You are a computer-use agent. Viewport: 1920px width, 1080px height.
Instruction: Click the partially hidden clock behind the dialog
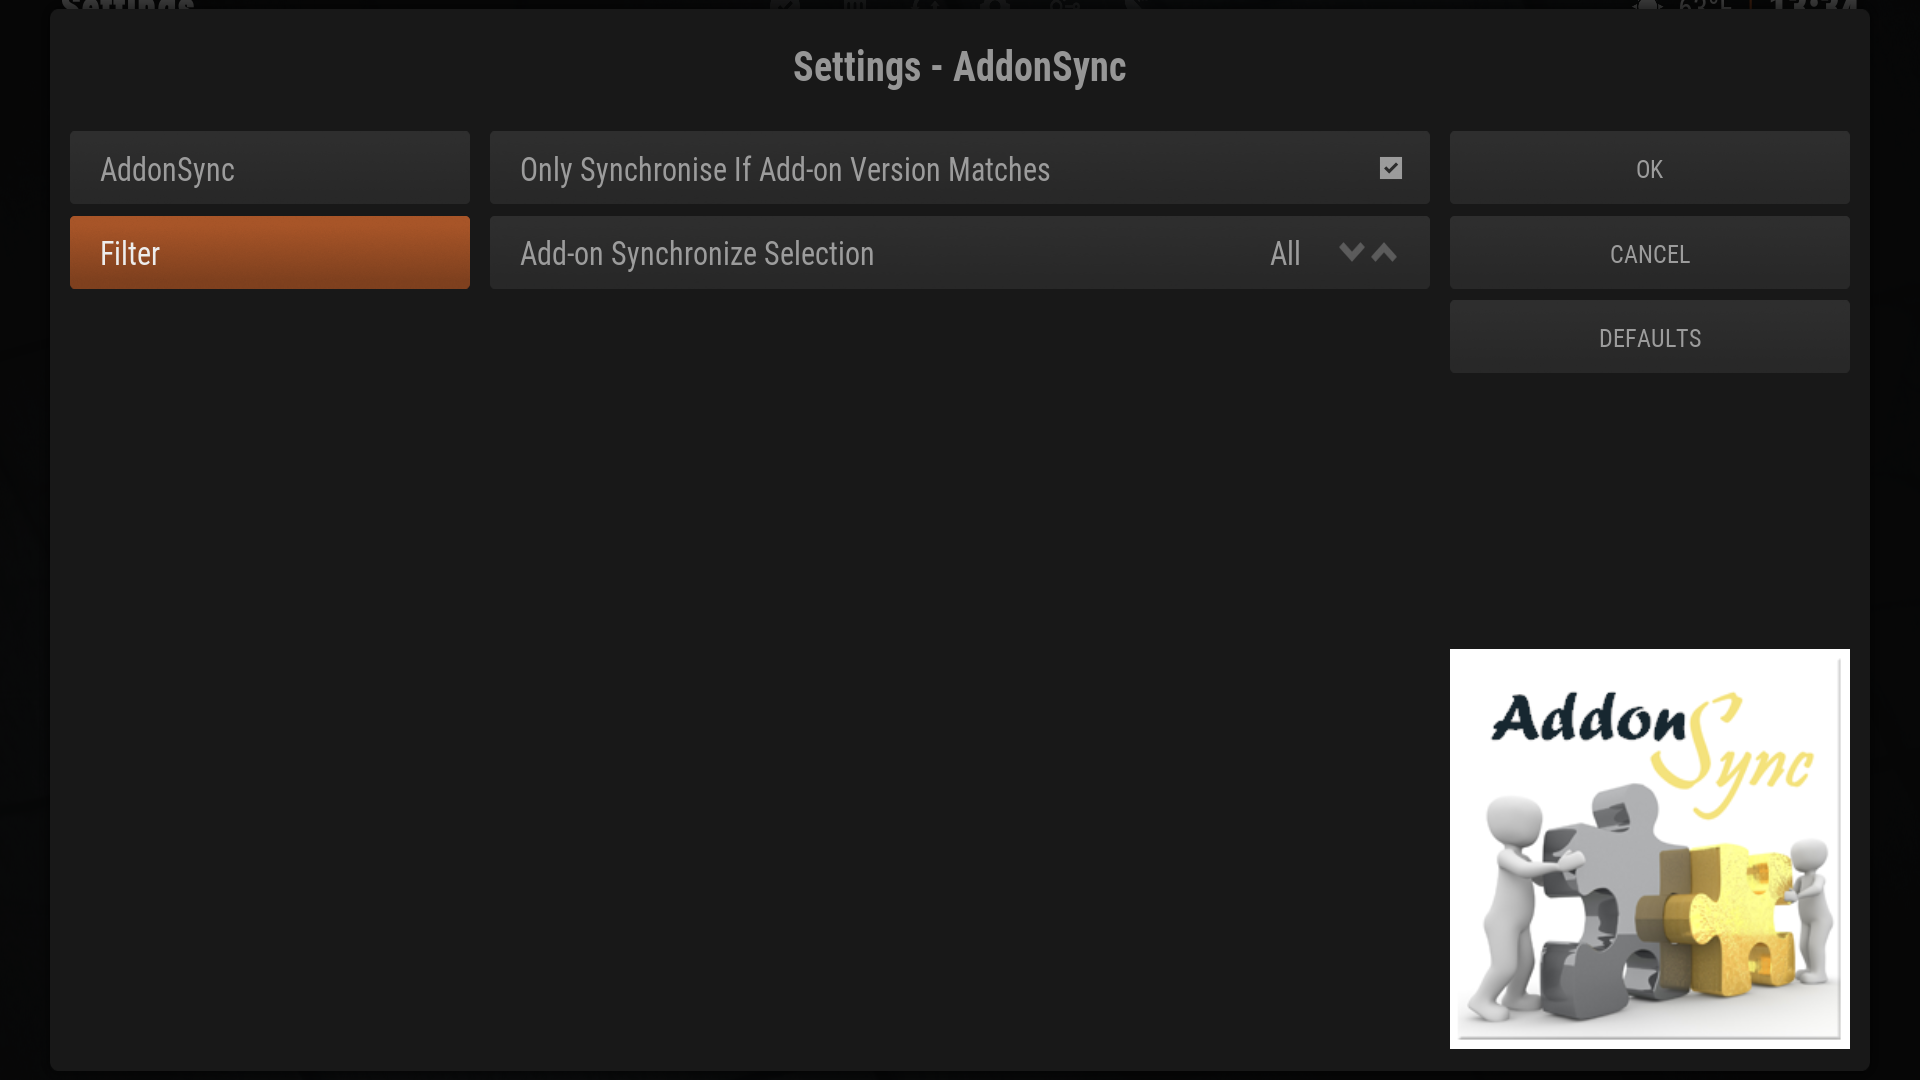click(1810, 6)
